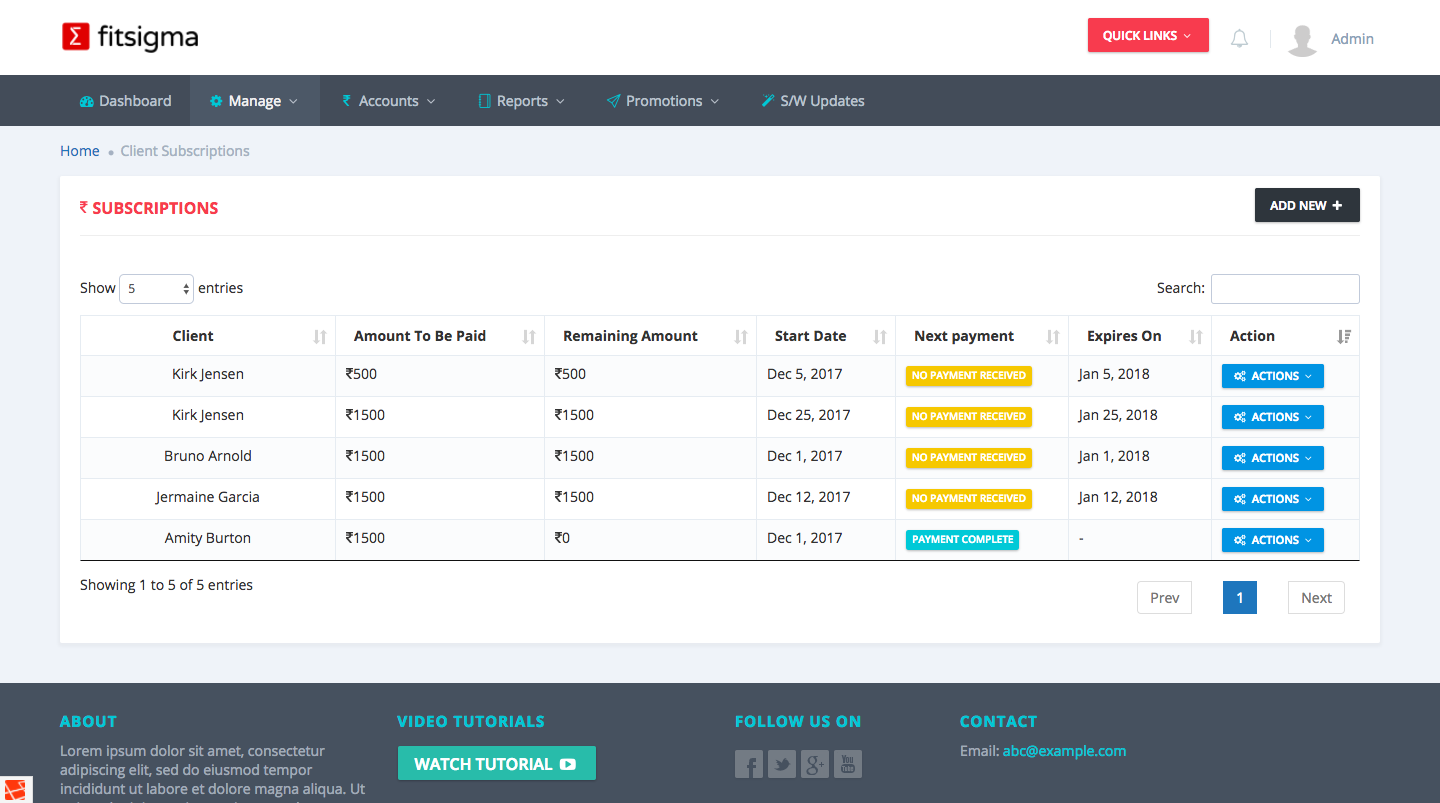Expand the Quick Links dropdown
Image resolution: width=1440 pixels, height=803 pixels.
(x=1147, y=36)
